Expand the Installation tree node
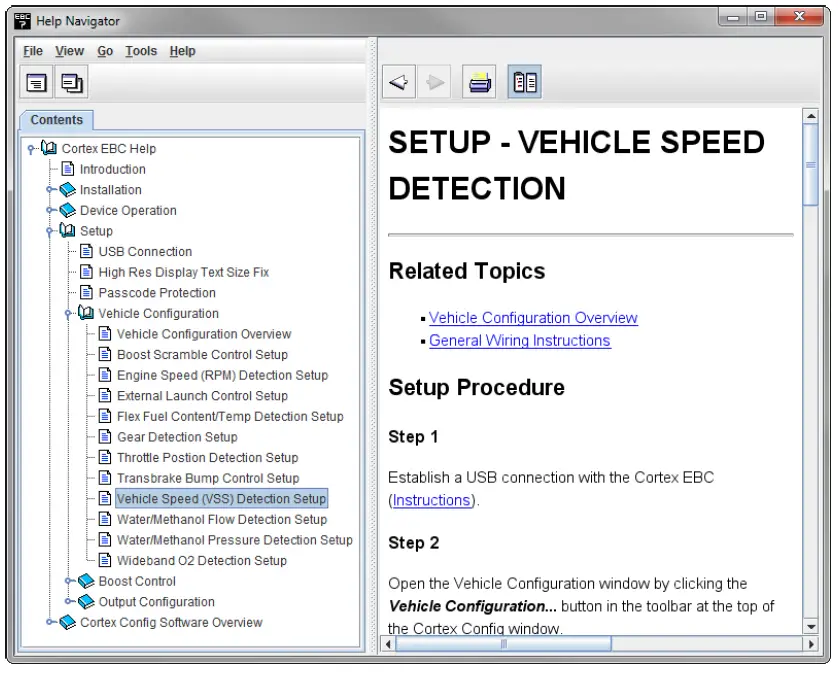Viewport: 840px width, 675px height. 49,190
